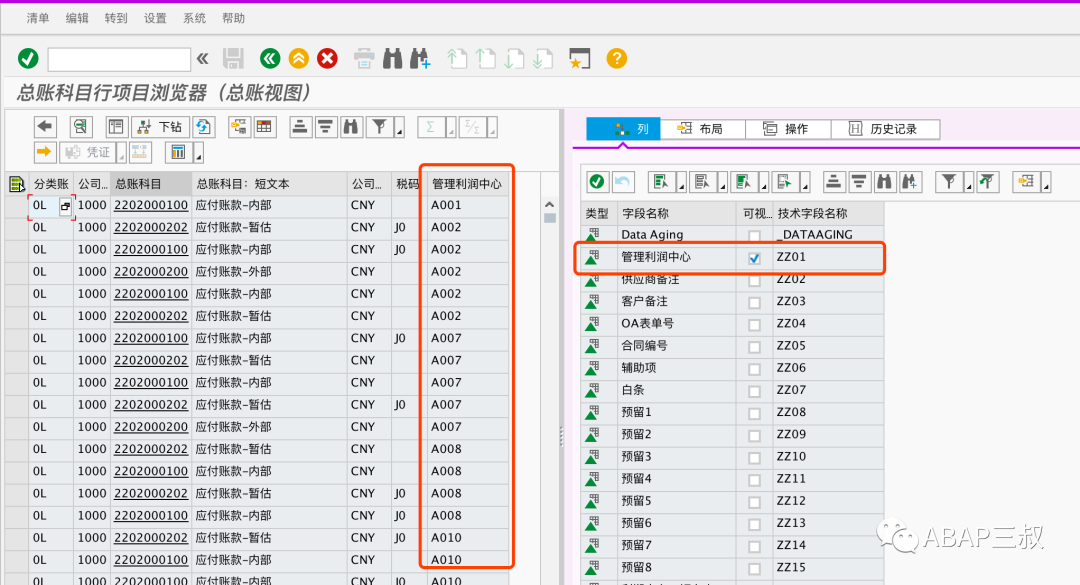Screen dimensions: 1080x585
Task: Click the green Back arrow icon
Action: click(x=270, y=59)
